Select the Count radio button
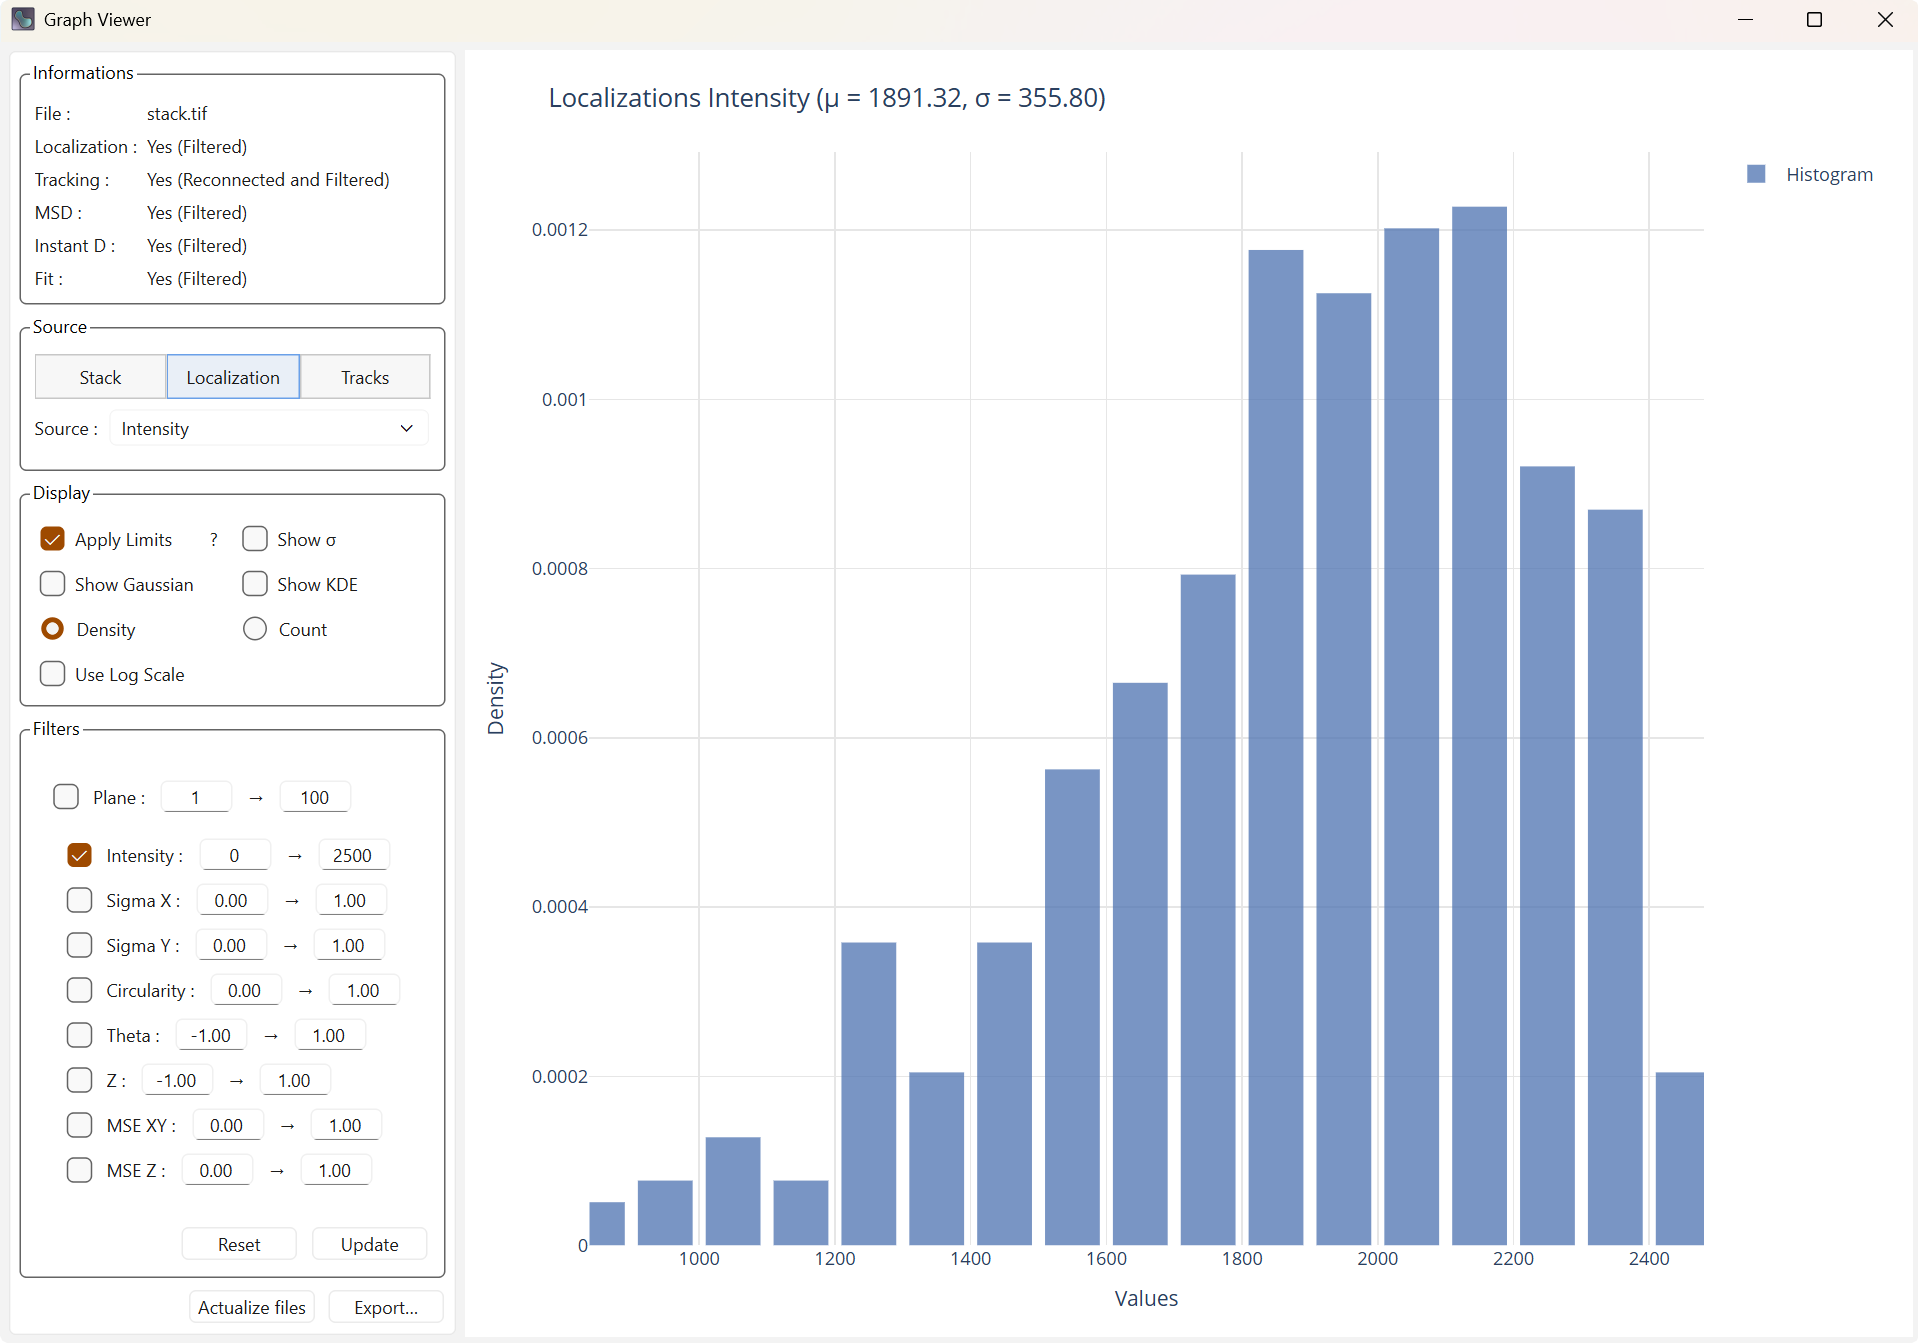The width and height of the screenshot is (1918, 1343). pos(255,629)
